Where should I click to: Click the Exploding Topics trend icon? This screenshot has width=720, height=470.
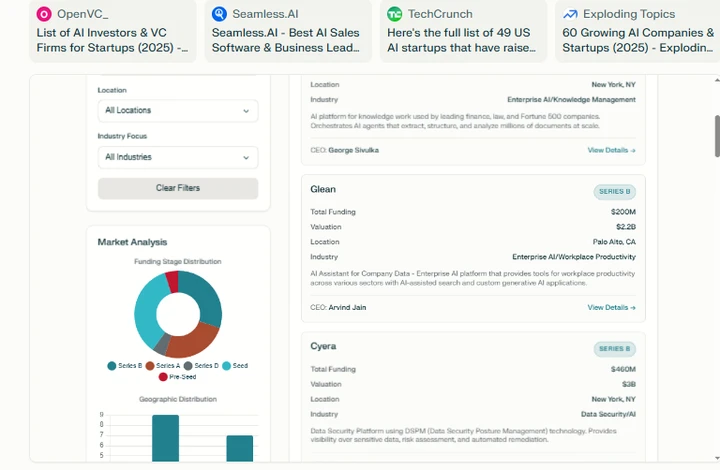pos(570,14)
